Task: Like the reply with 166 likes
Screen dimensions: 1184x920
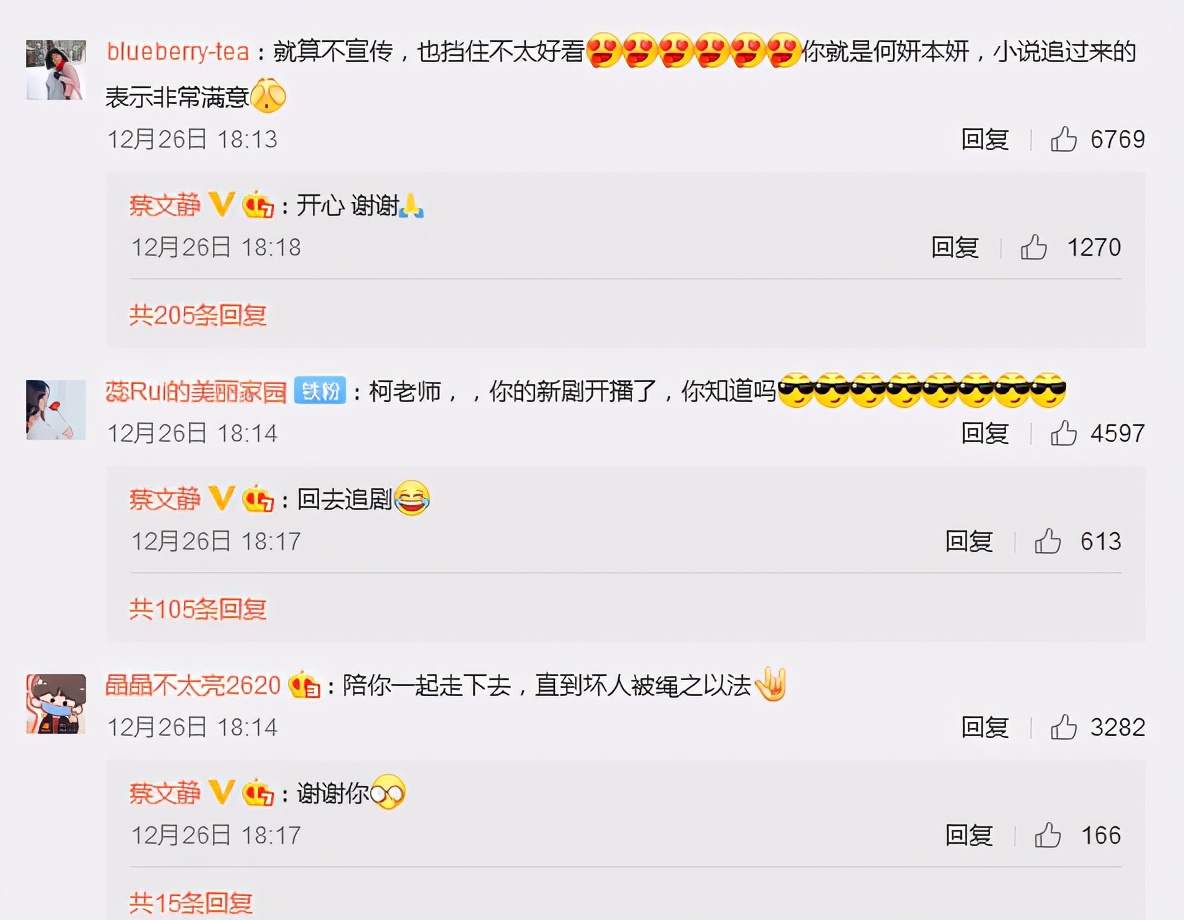Action: click(x=1047, y=835)
